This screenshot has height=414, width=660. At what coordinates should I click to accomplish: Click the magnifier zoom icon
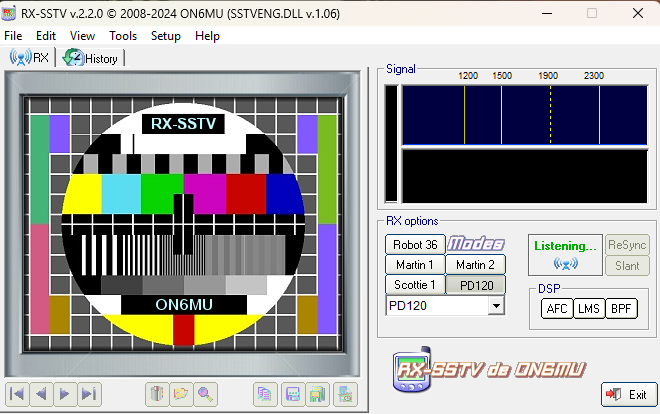click(x=205, y=394)
